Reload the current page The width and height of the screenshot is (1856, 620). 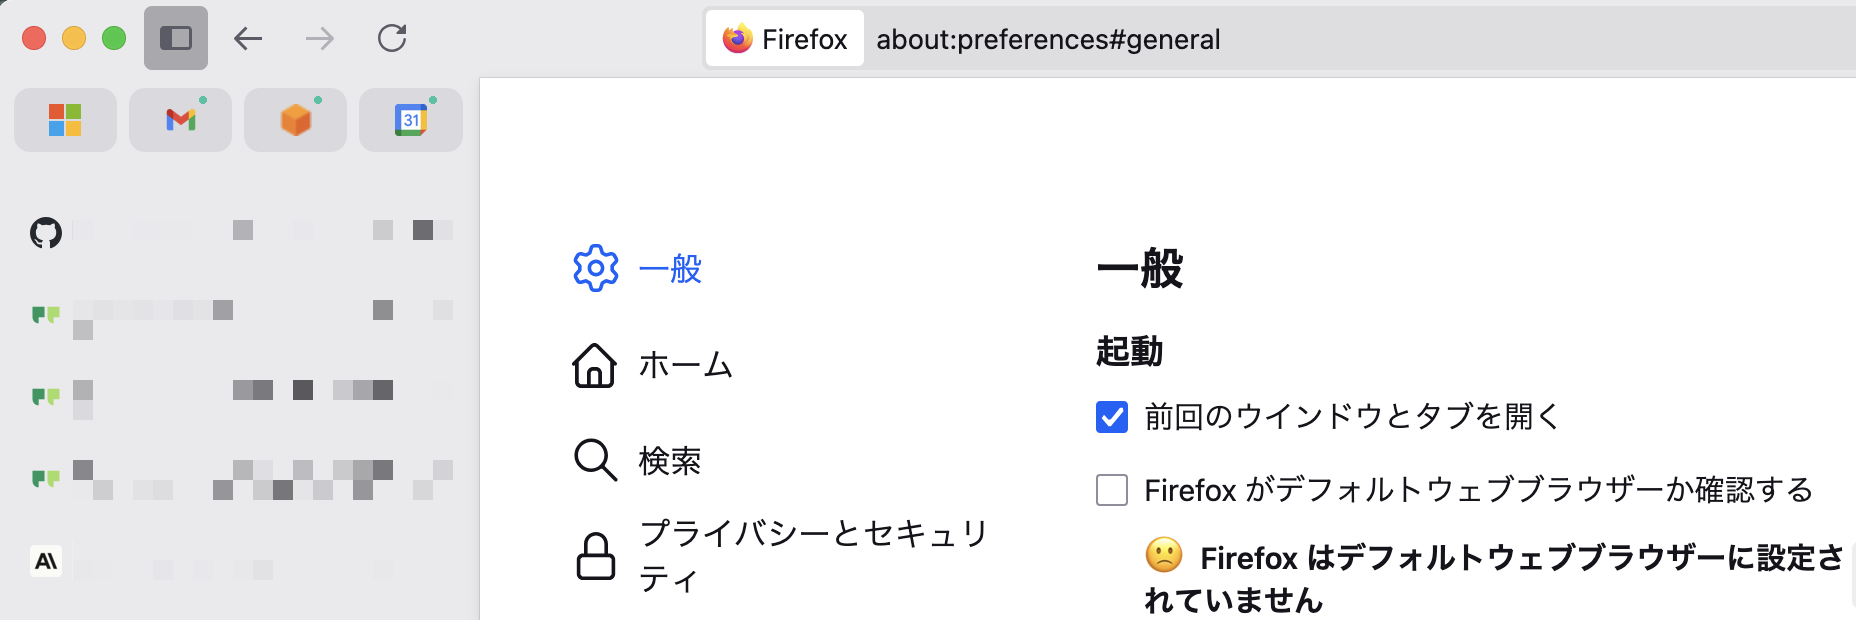[x=392, y=39]
